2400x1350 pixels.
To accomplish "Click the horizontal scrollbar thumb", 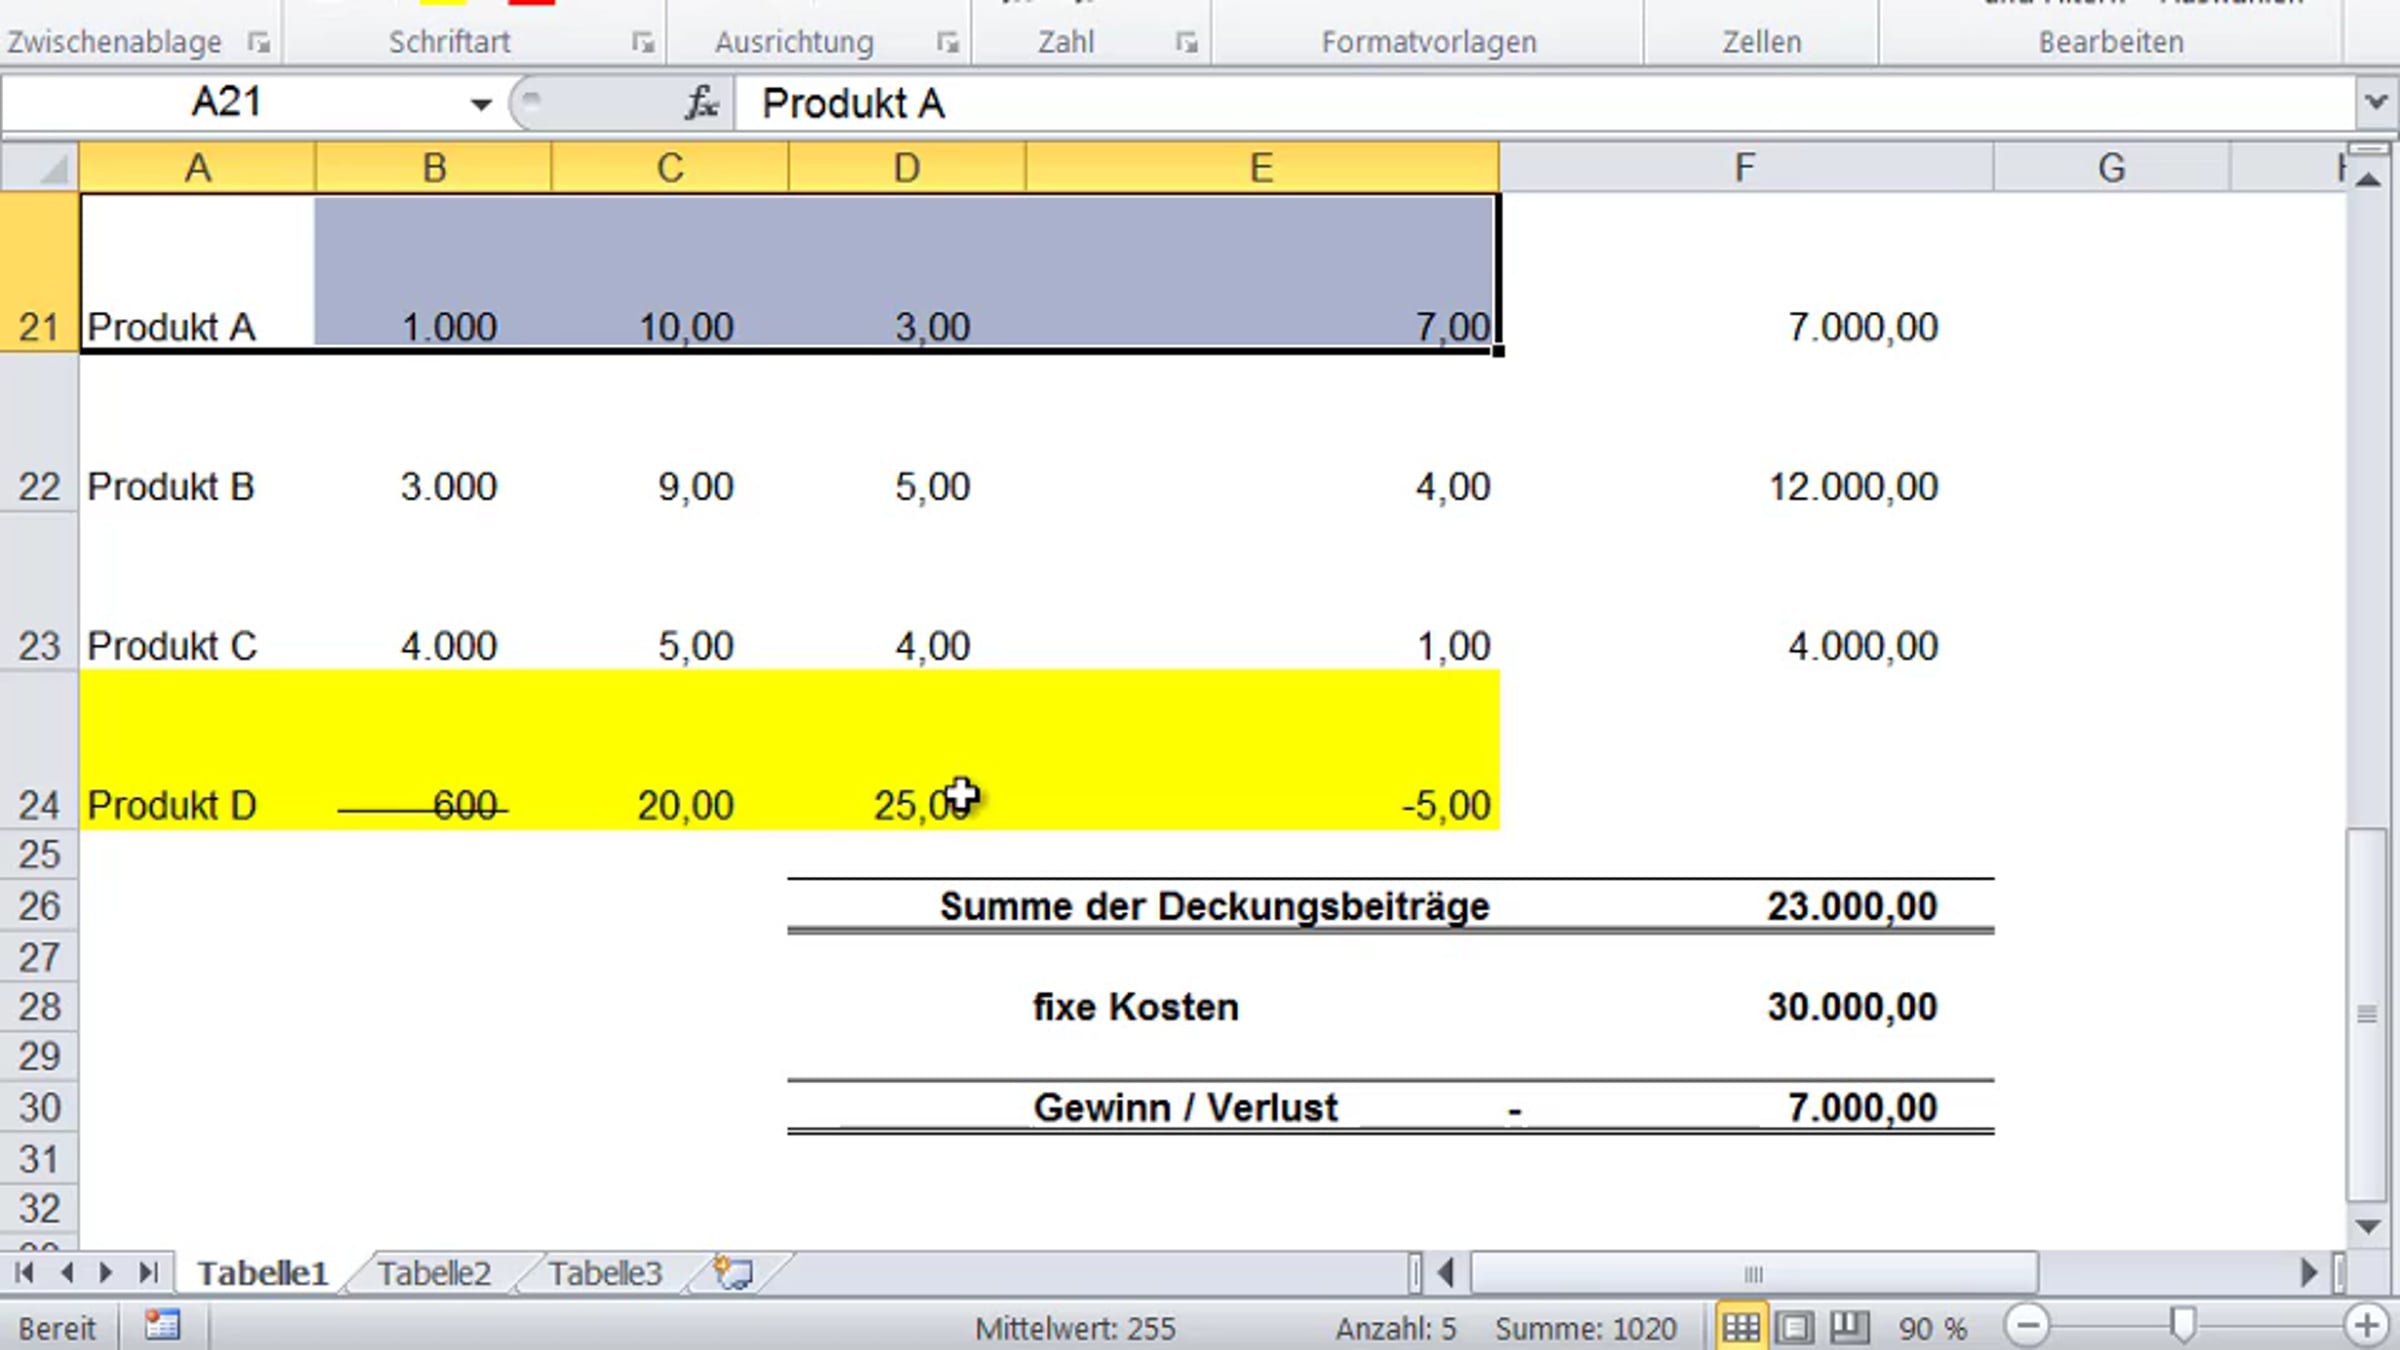I will (x=1753, y=1273).
